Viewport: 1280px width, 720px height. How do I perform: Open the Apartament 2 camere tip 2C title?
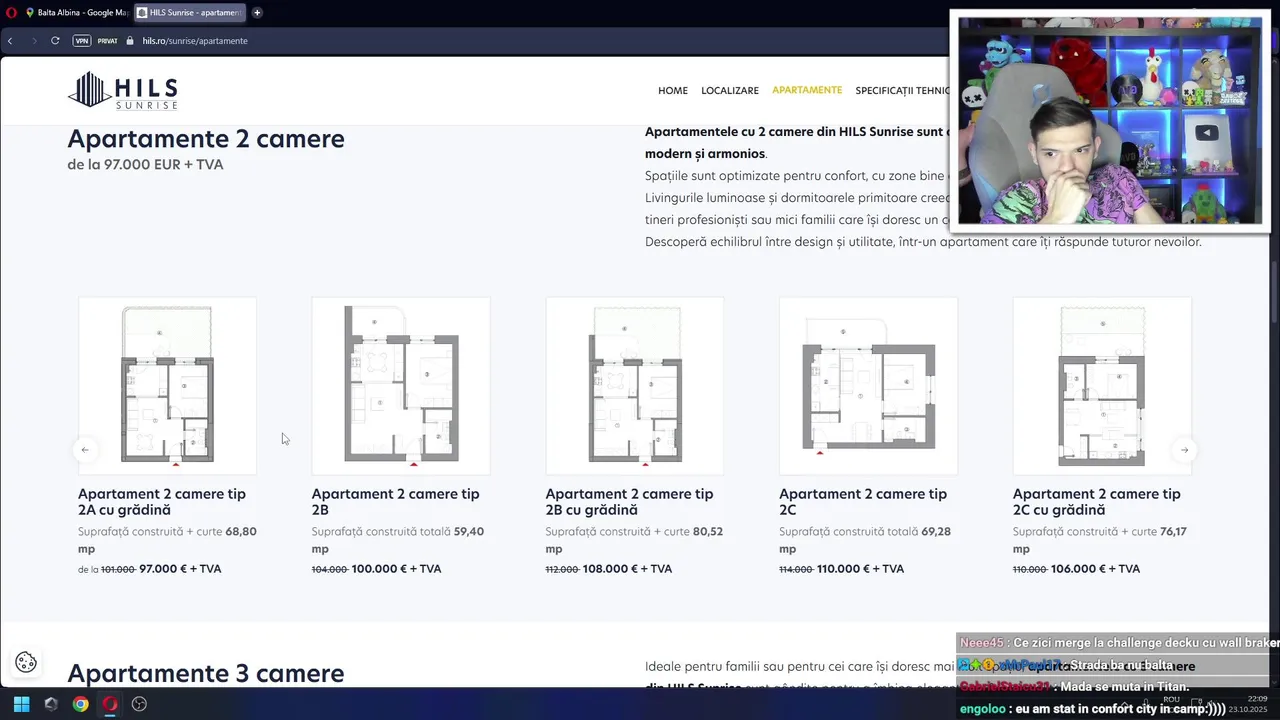863,502
